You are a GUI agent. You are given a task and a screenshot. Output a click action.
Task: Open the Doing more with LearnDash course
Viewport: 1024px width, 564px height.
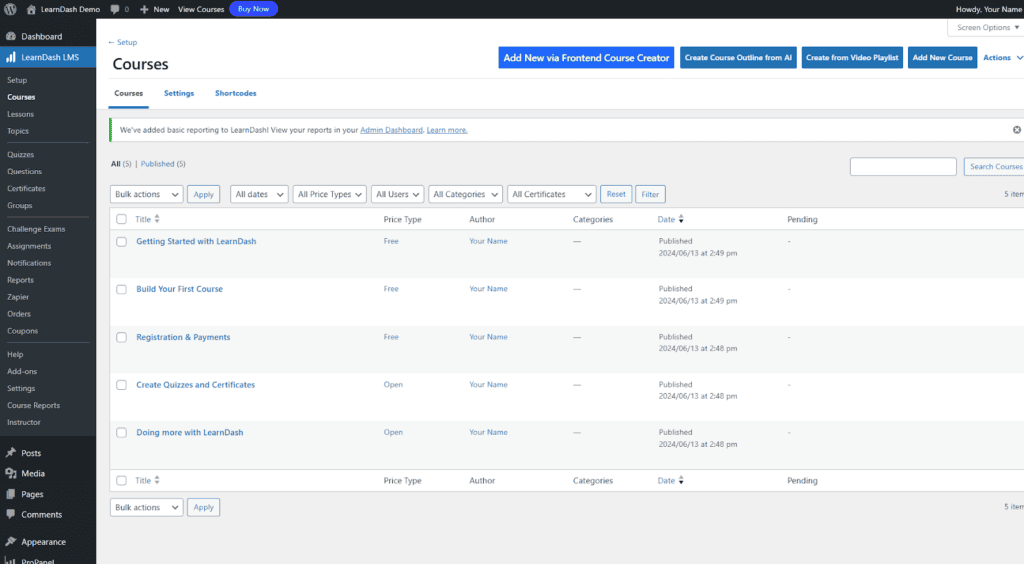[x=189, y=433]
